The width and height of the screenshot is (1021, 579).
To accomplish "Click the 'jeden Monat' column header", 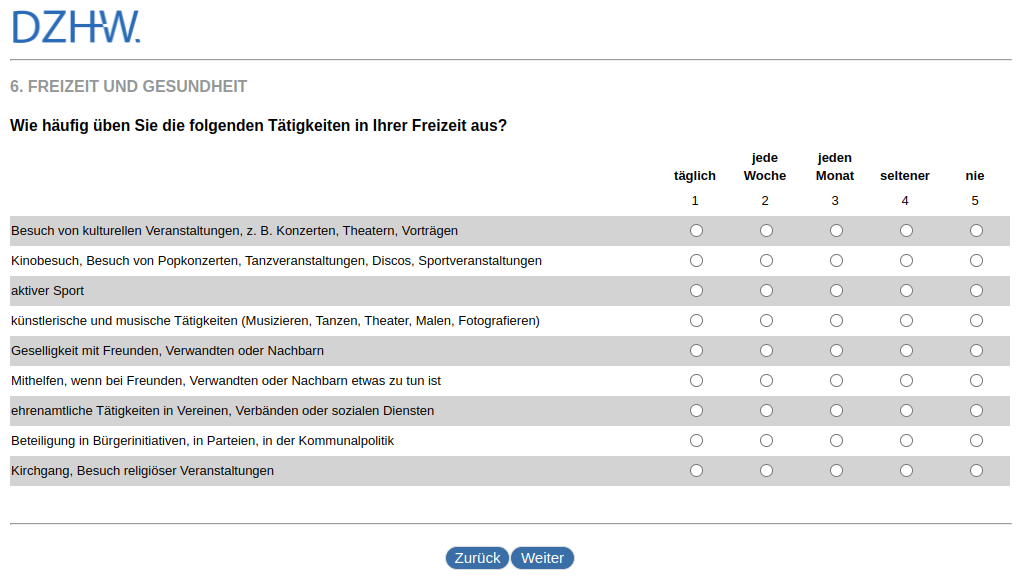I will point(835,166).
